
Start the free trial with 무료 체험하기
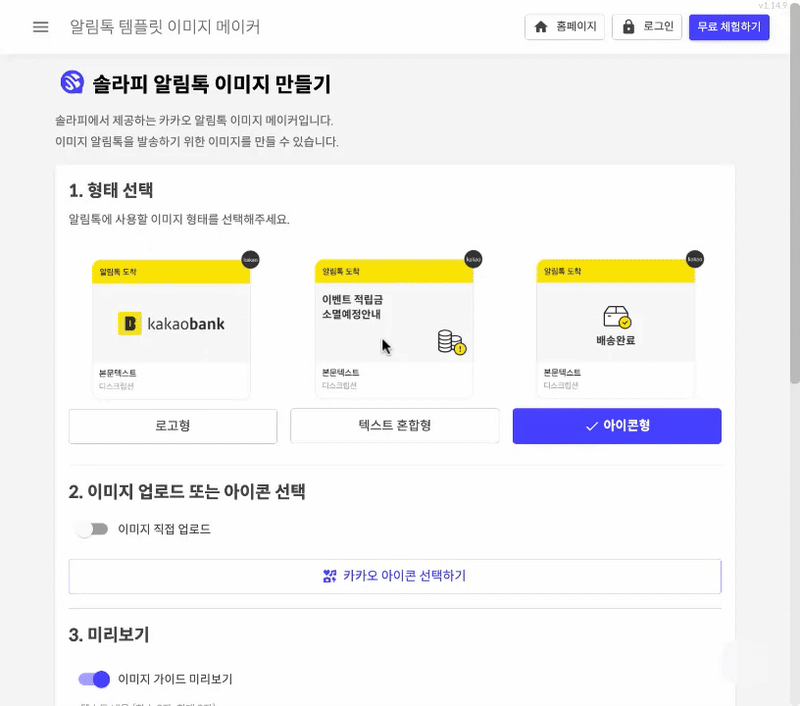pos(729,27)
